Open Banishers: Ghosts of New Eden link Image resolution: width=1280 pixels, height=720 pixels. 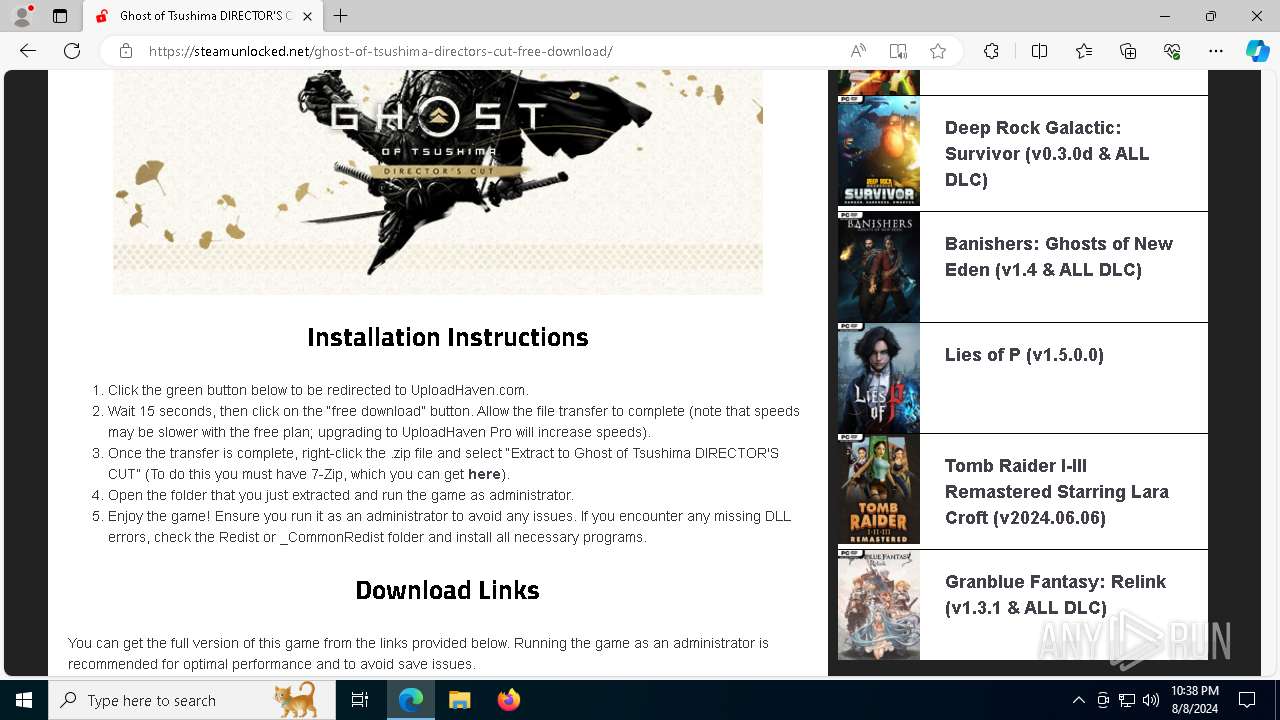click(x=1058, y=257)
